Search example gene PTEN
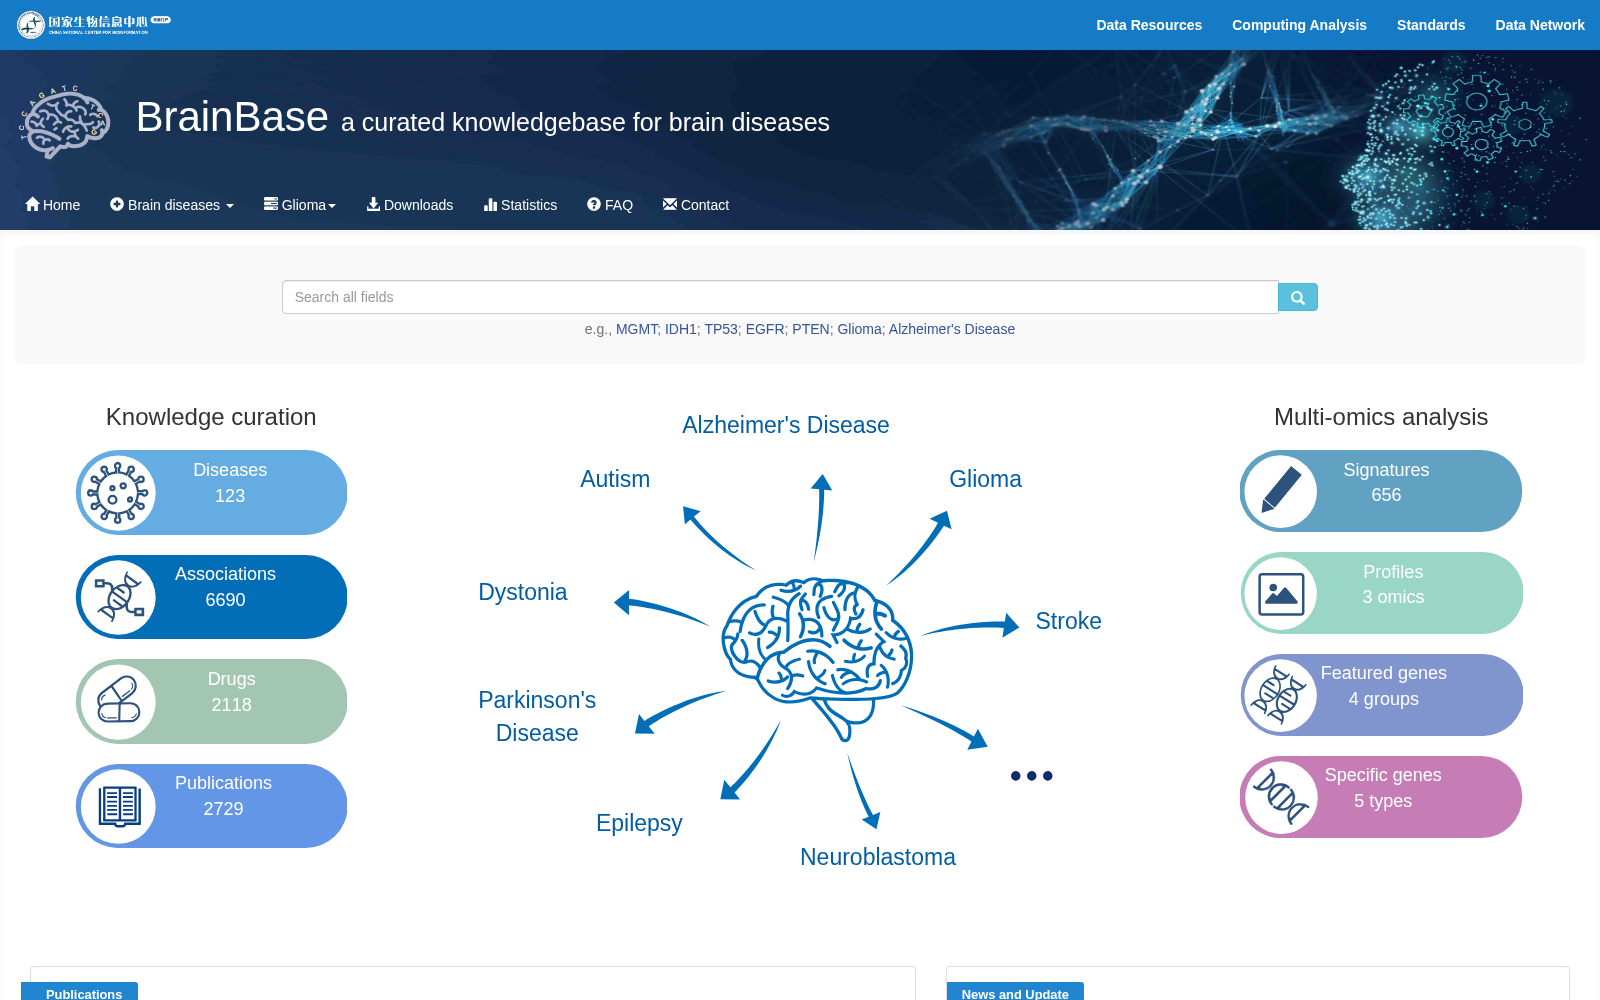The height and width of the screenshot is (1000, 1600). pyautogui.click(x=810, y=329)
